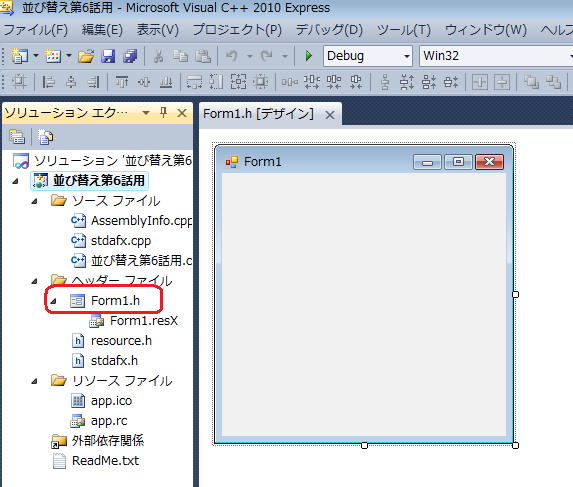Collapse the ソース ファイル folder
The height and width of the screenshot is (487, 573).
[34, 201]
